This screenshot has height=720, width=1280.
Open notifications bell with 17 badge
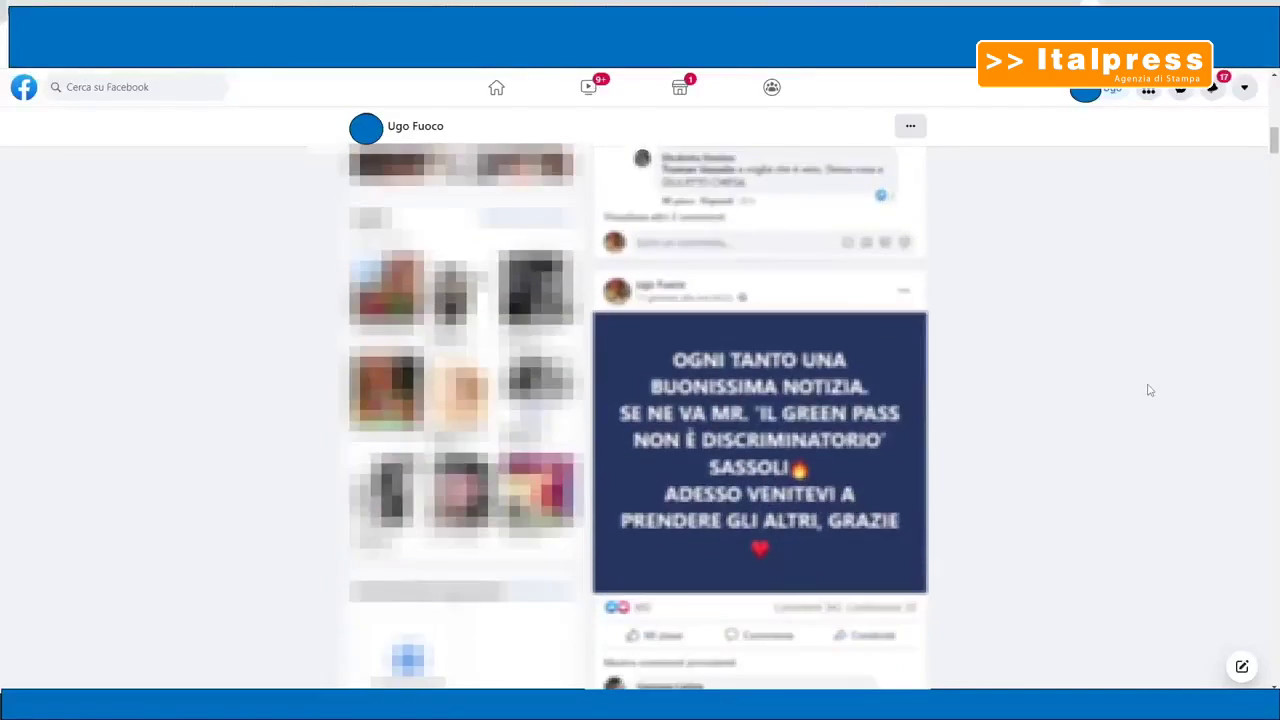tap(1213, 89)
